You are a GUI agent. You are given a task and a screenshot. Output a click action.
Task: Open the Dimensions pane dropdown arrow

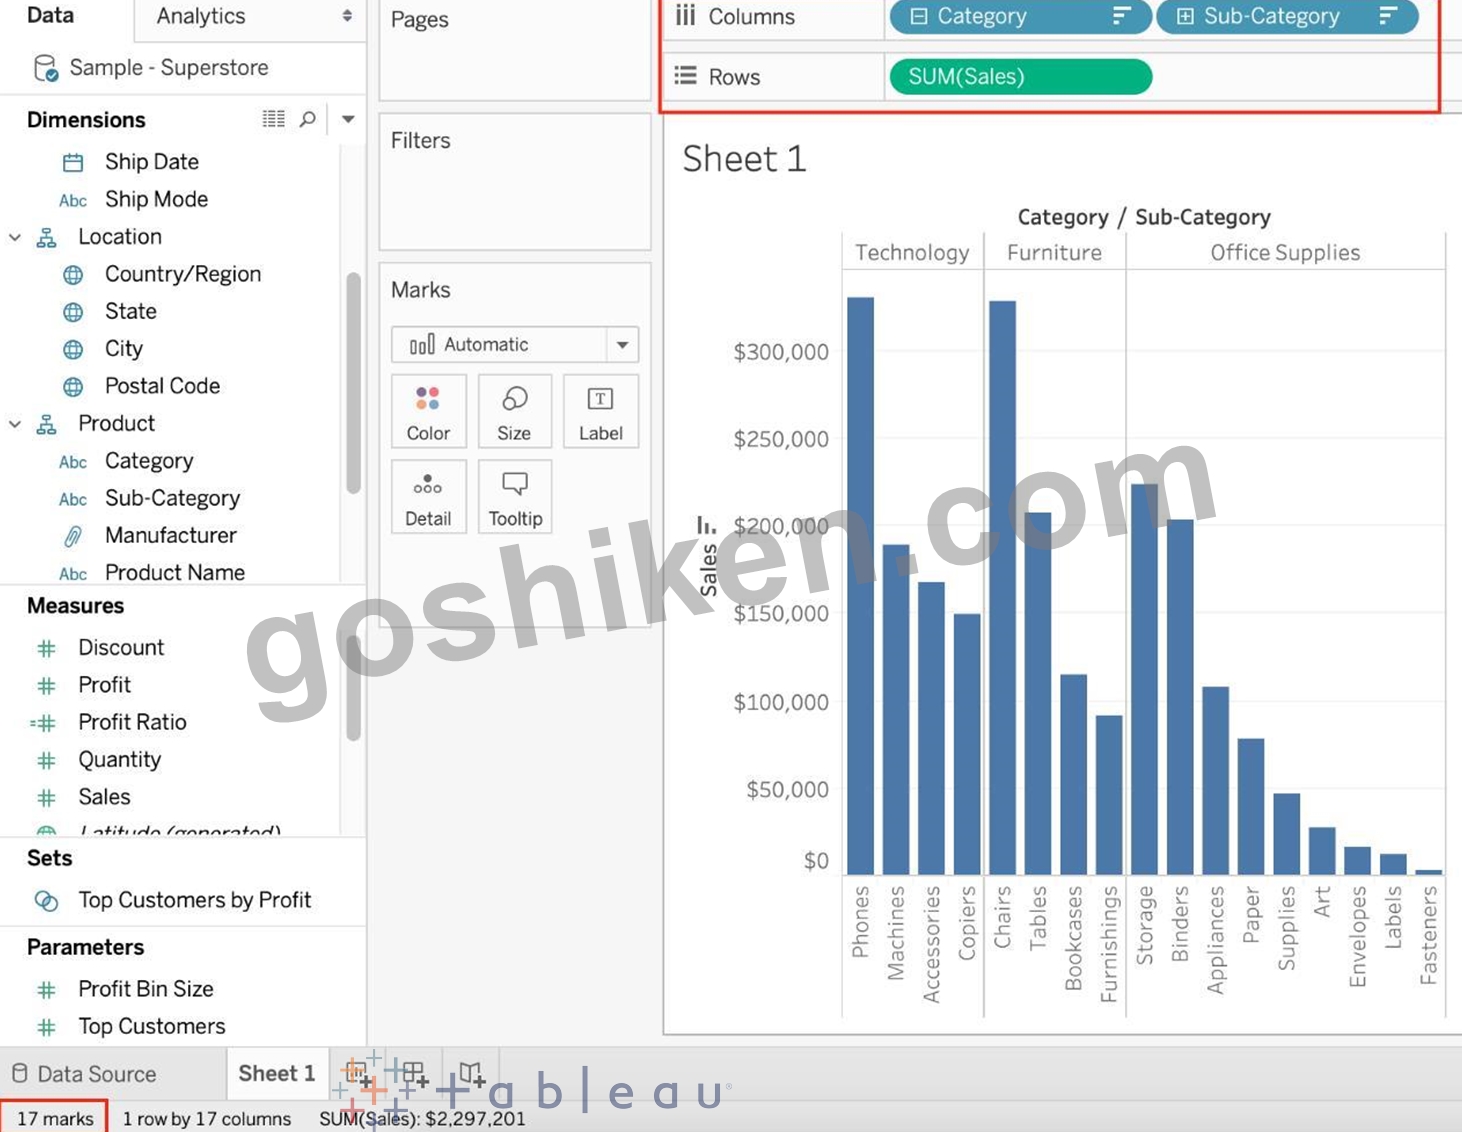(348, 119)
